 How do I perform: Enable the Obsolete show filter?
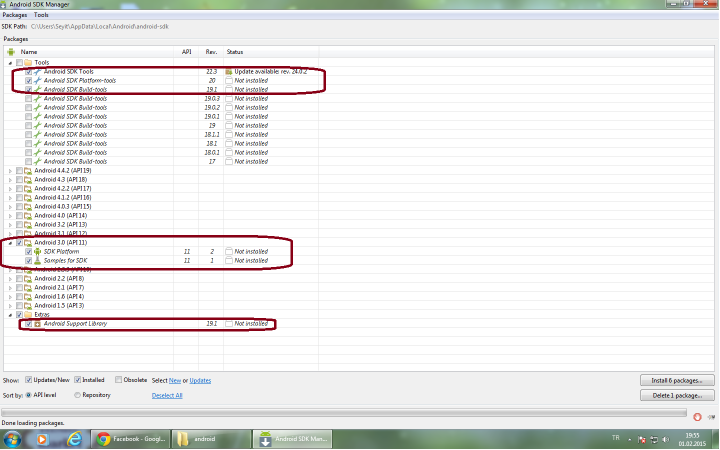click(118, 380)
